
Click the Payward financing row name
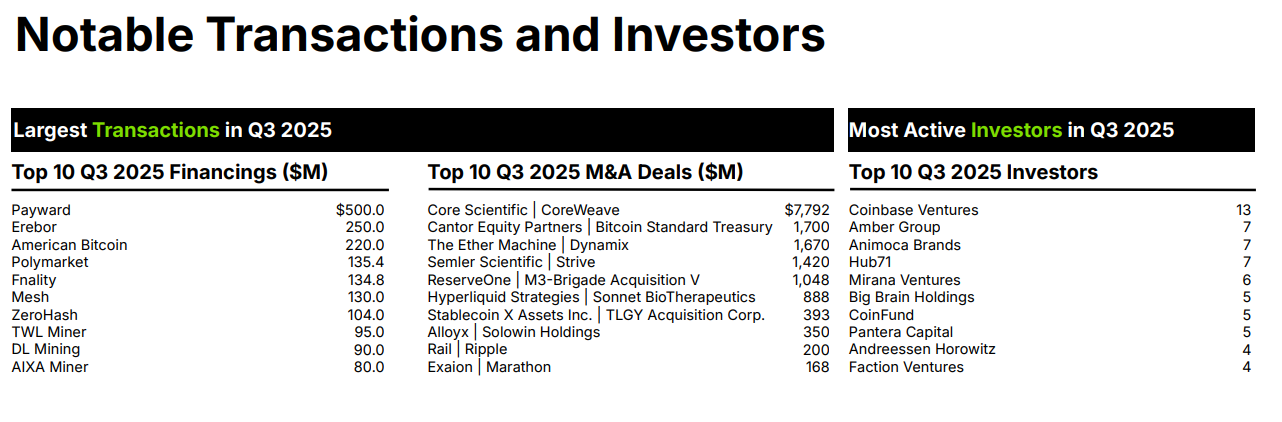(41, 210)
